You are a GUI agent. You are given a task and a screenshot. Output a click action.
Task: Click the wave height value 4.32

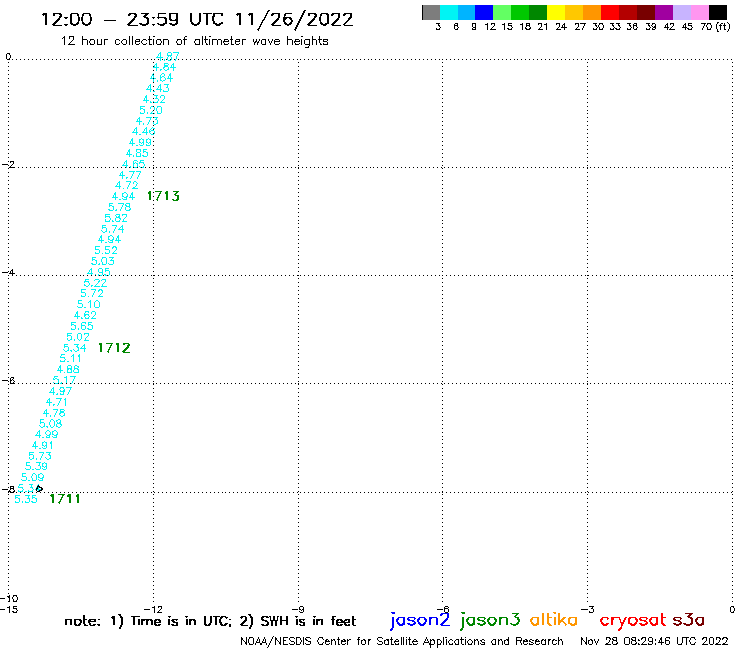pos(154,99)
